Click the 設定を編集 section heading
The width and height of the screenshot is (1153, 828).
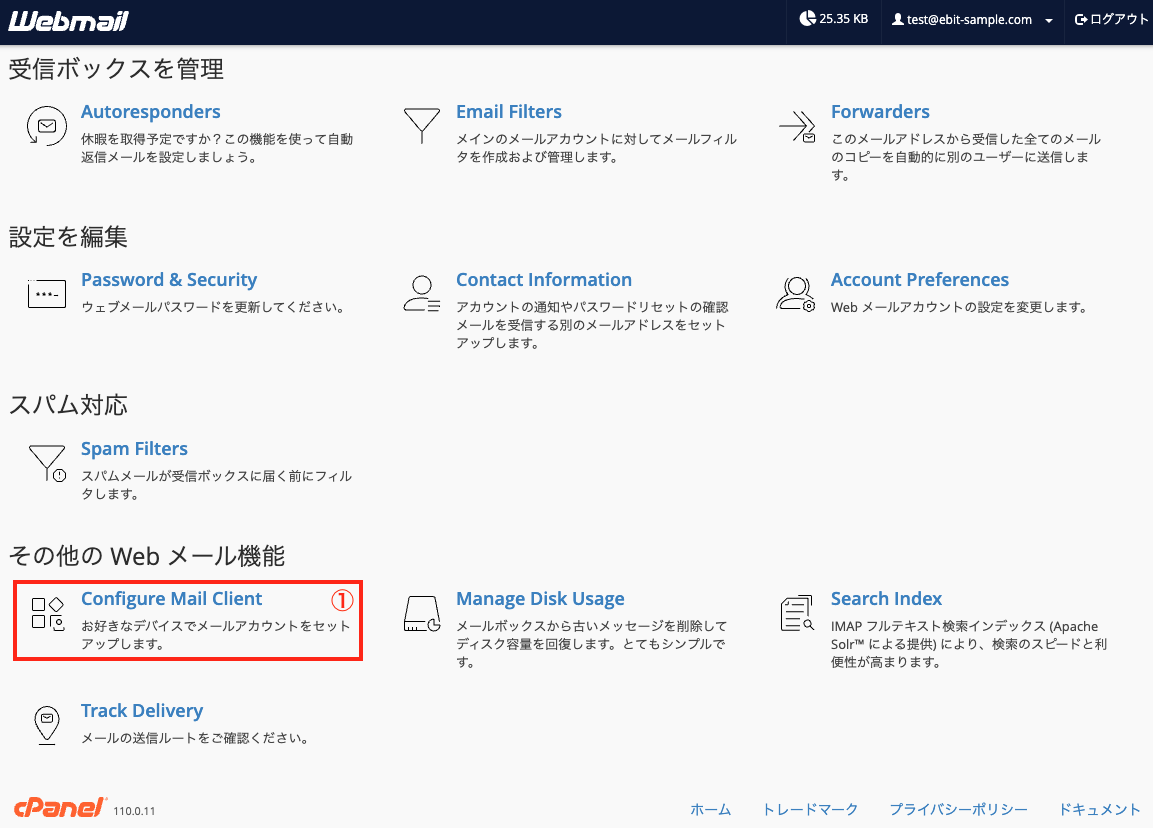point(68,237)
